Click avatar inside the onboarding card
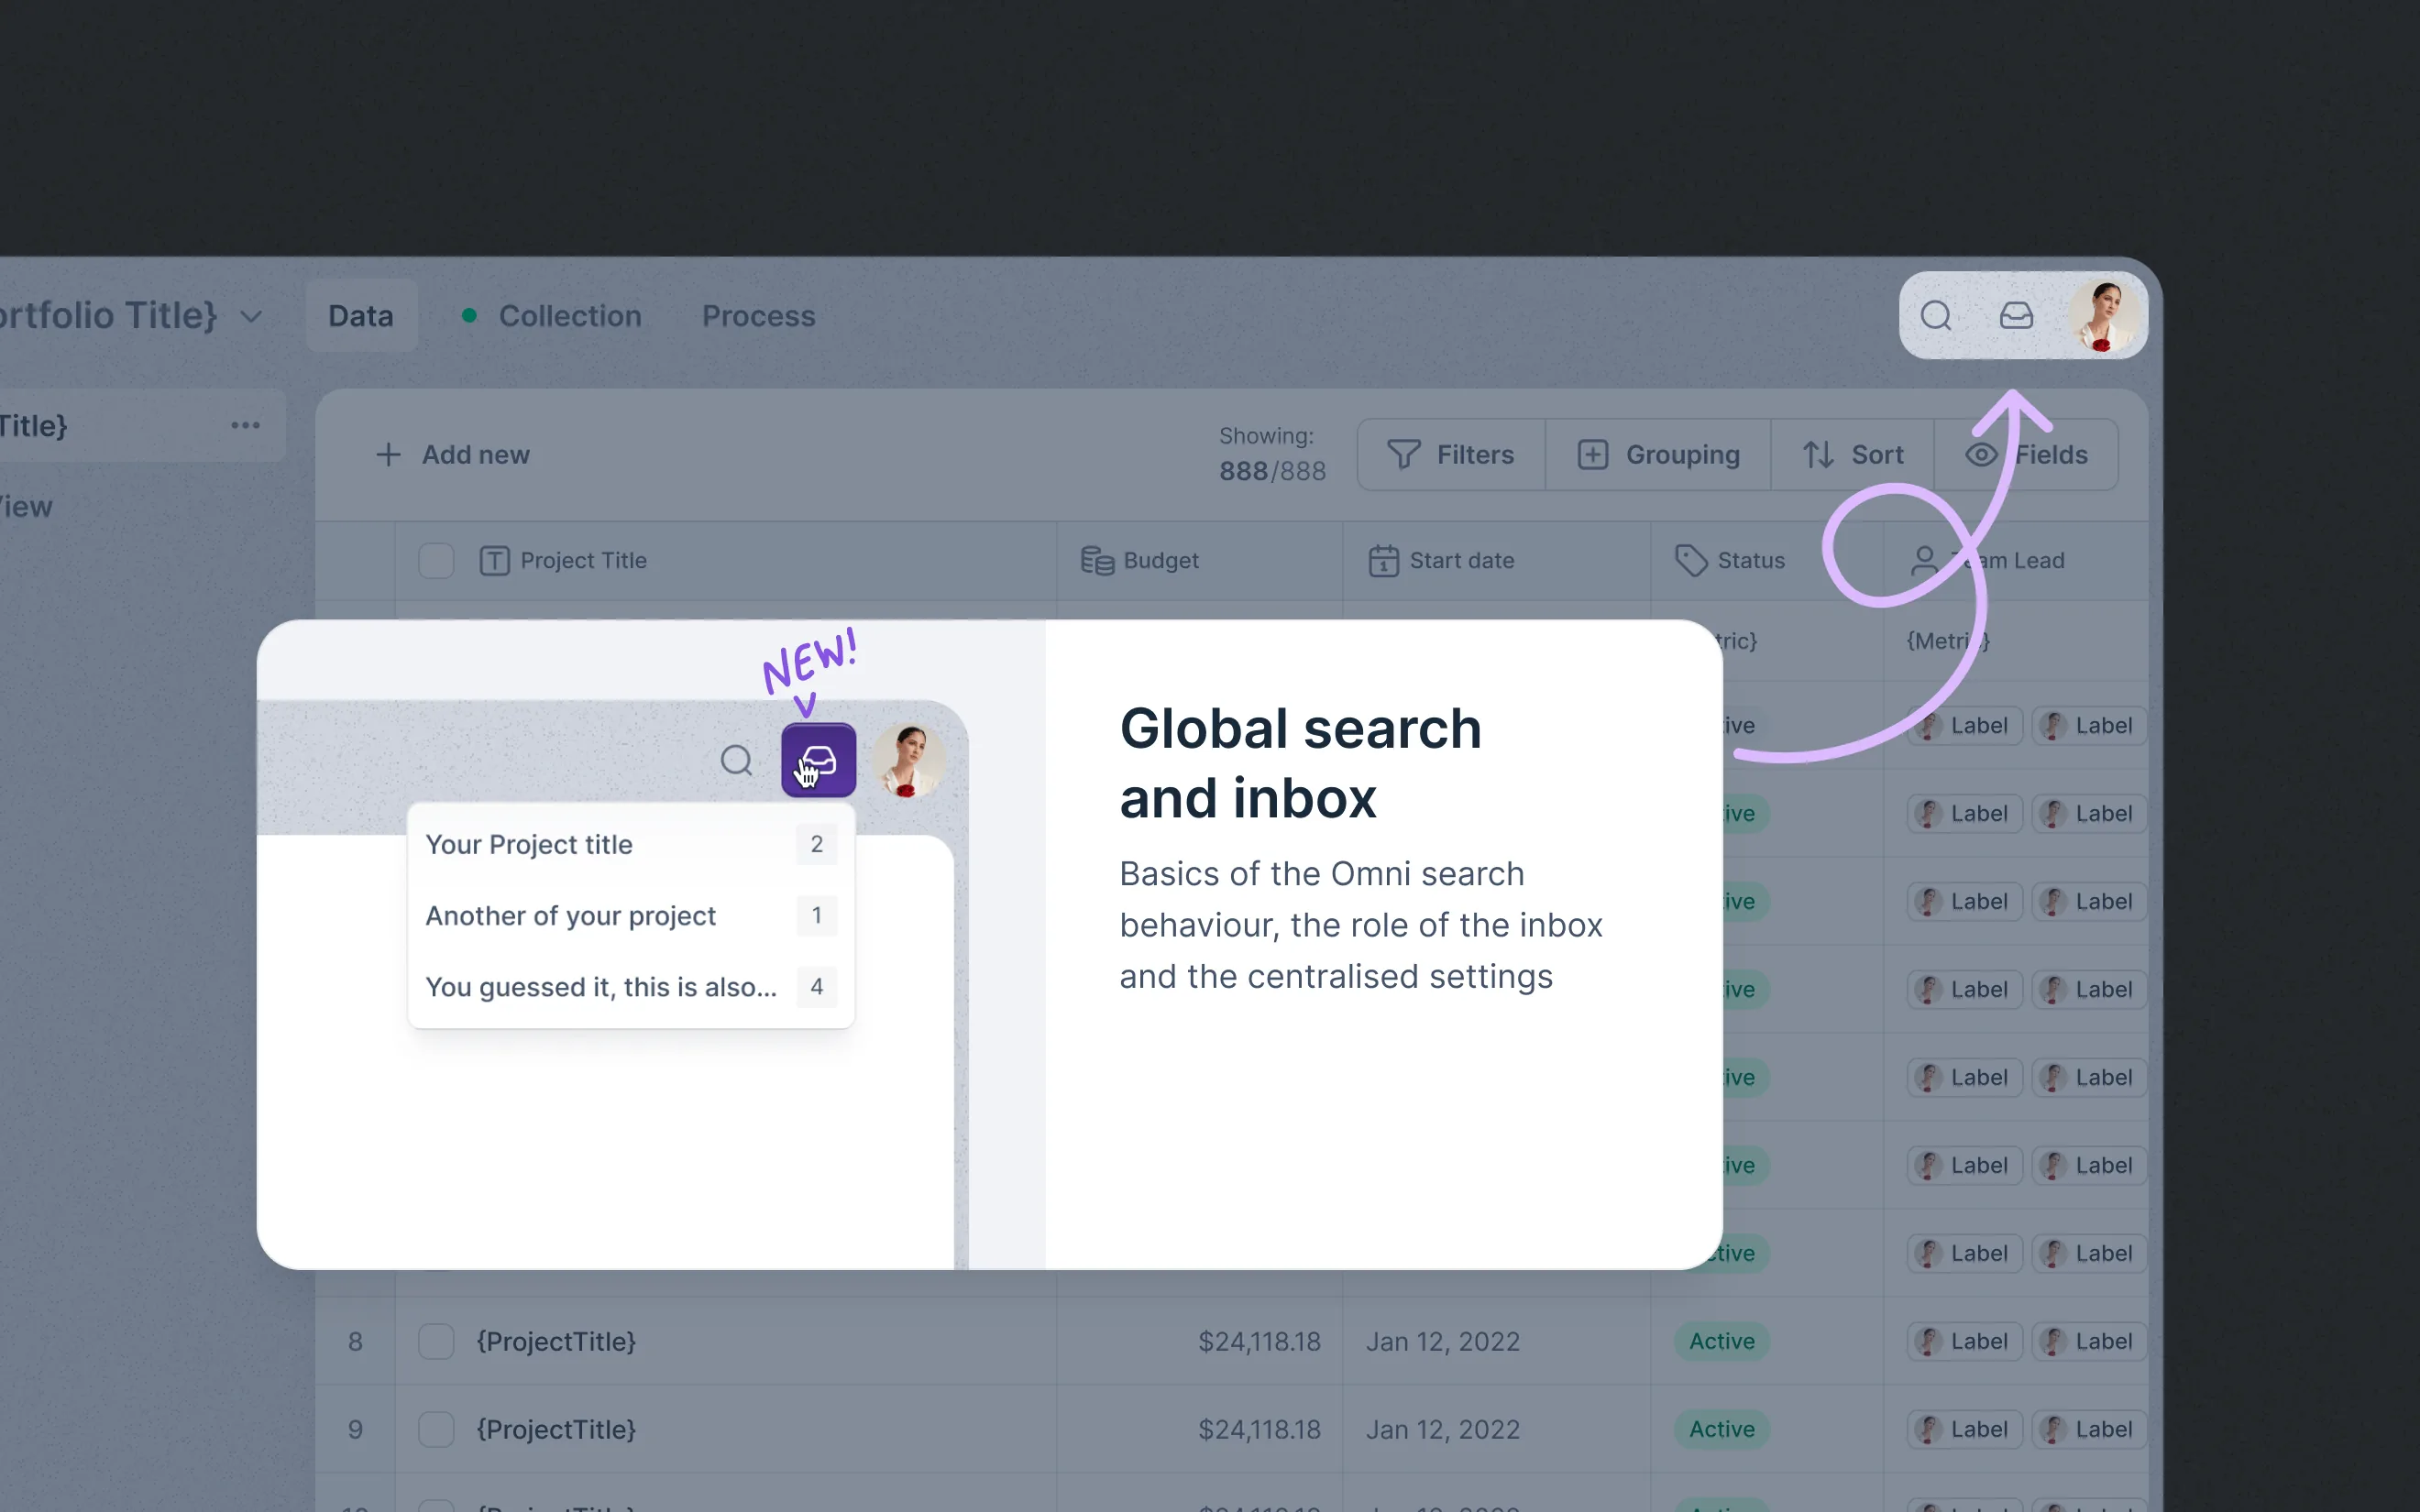This screenshot has height=1512, width=2420. coord(908,760)
